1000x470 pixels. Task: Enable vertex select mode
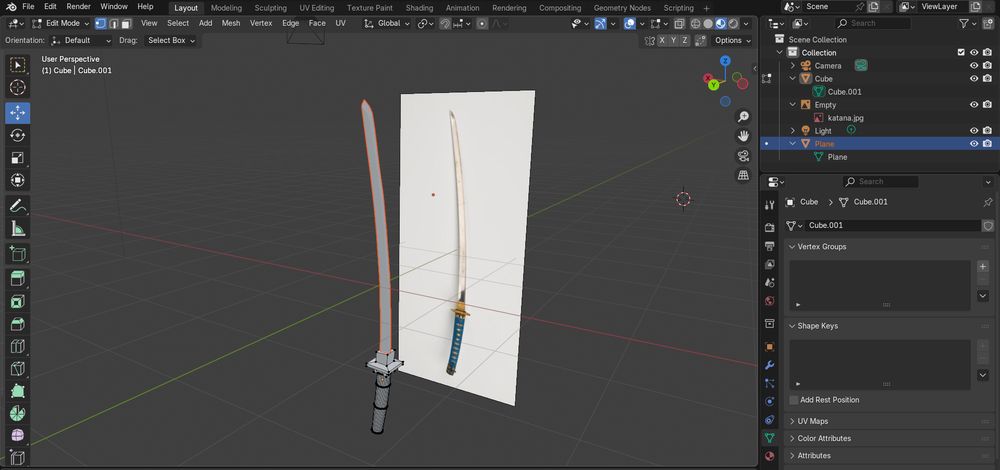(x=101, y=24)
